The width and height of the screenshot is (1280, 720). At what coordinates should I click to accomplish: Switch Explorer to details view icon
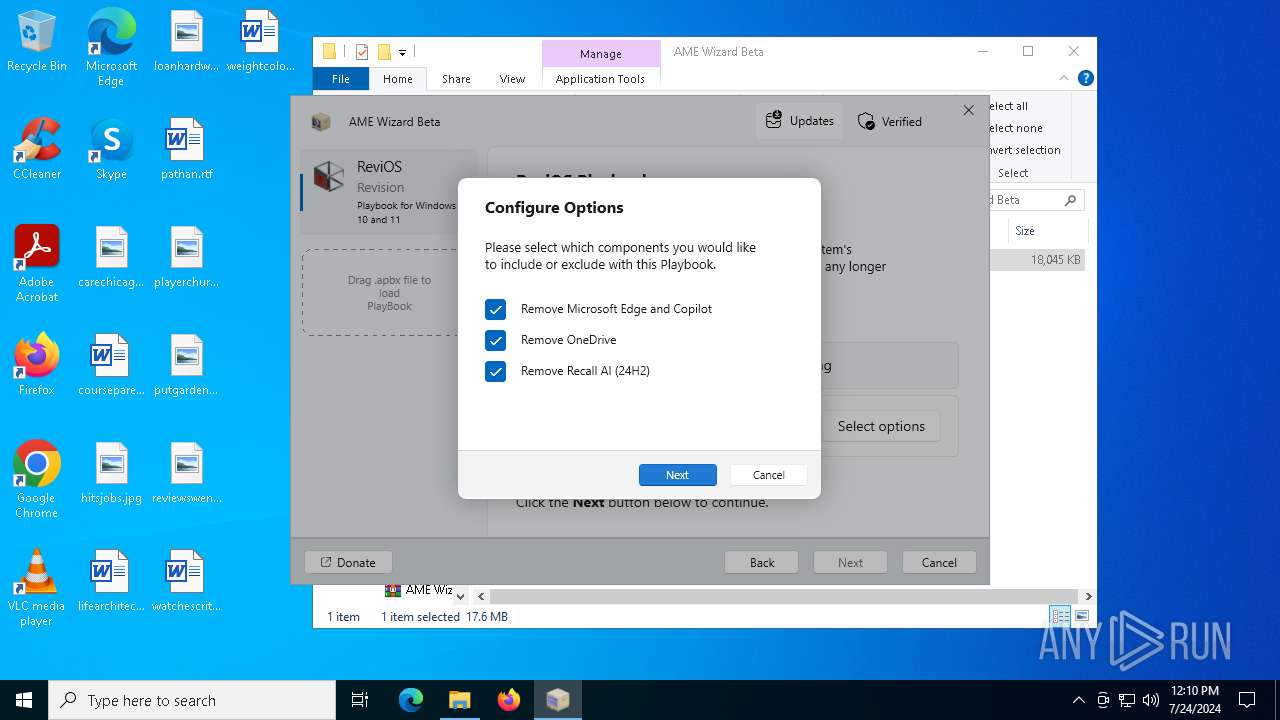coord(1060,616)
